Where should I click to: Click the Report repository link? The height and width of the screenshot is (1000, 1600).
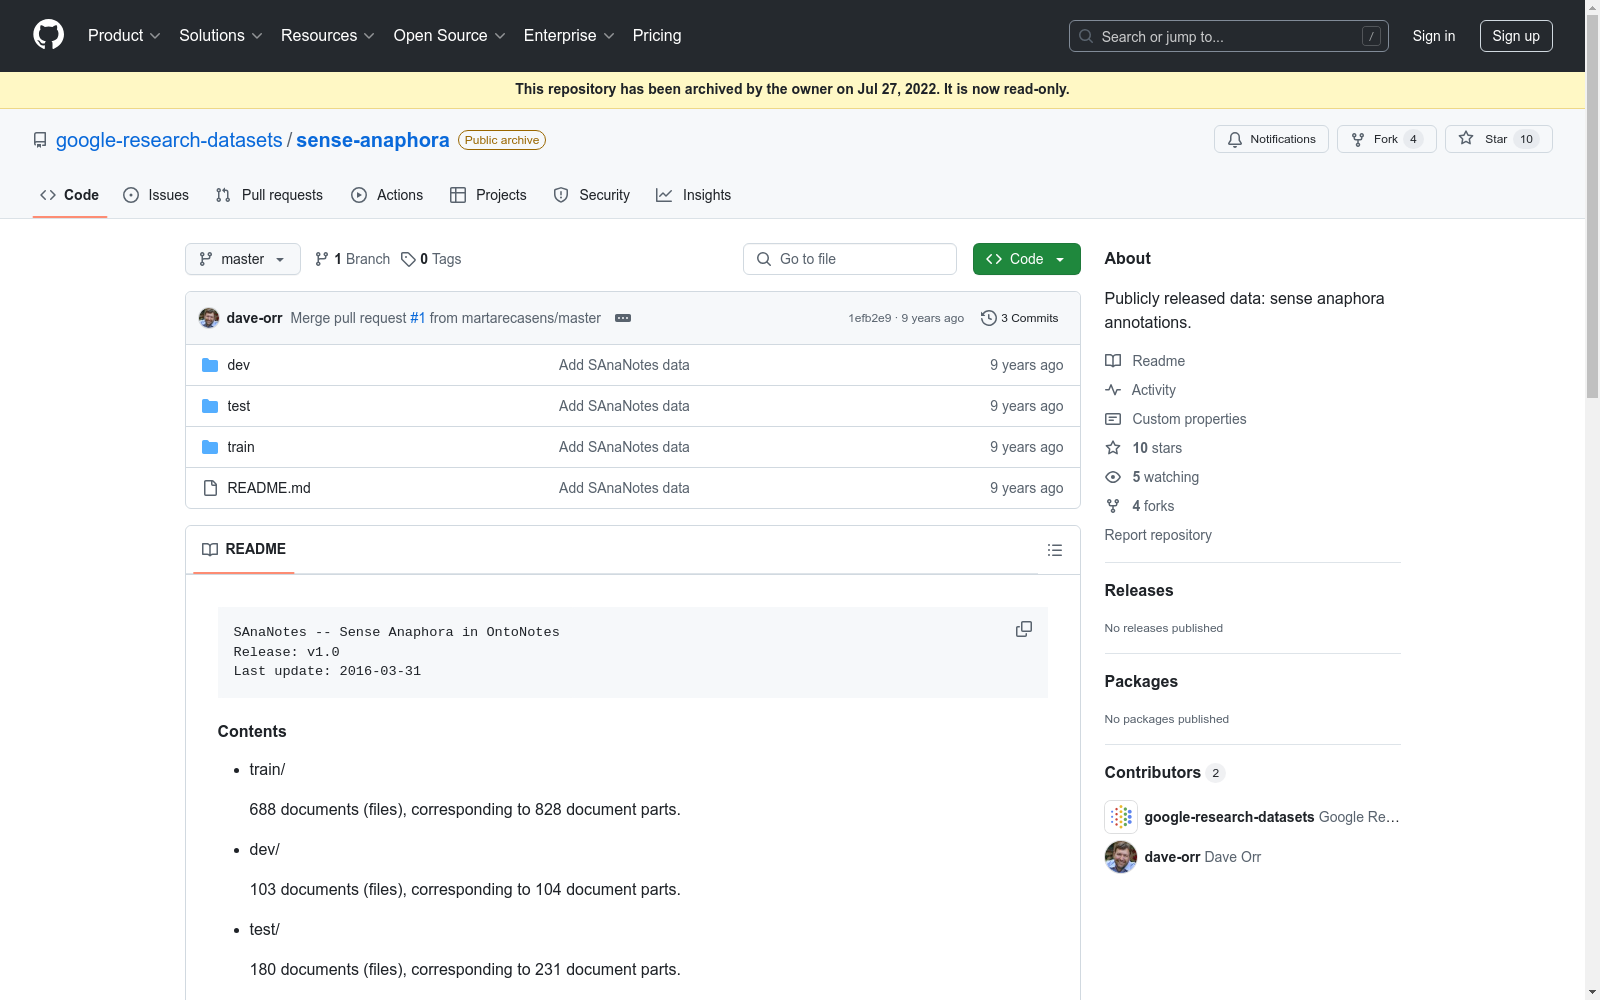click(1158, 535)
